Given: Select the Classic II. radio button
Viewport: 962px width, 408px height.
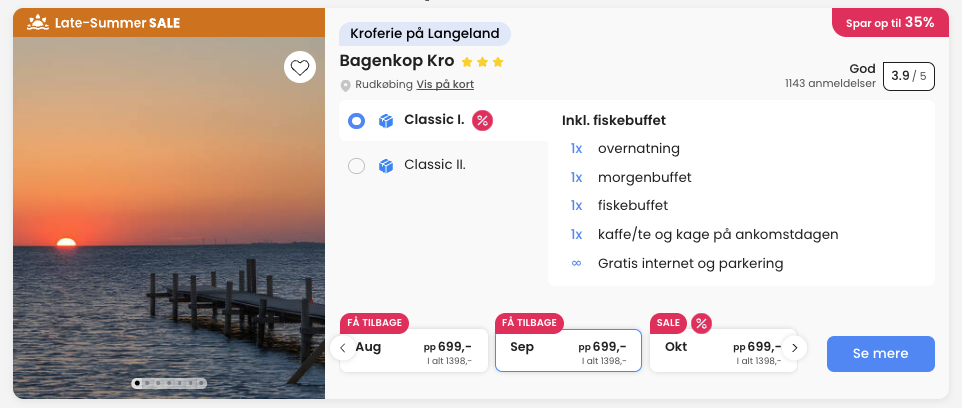Looking at the screenshot, I should pyautogui.click(x=356, y=166).
